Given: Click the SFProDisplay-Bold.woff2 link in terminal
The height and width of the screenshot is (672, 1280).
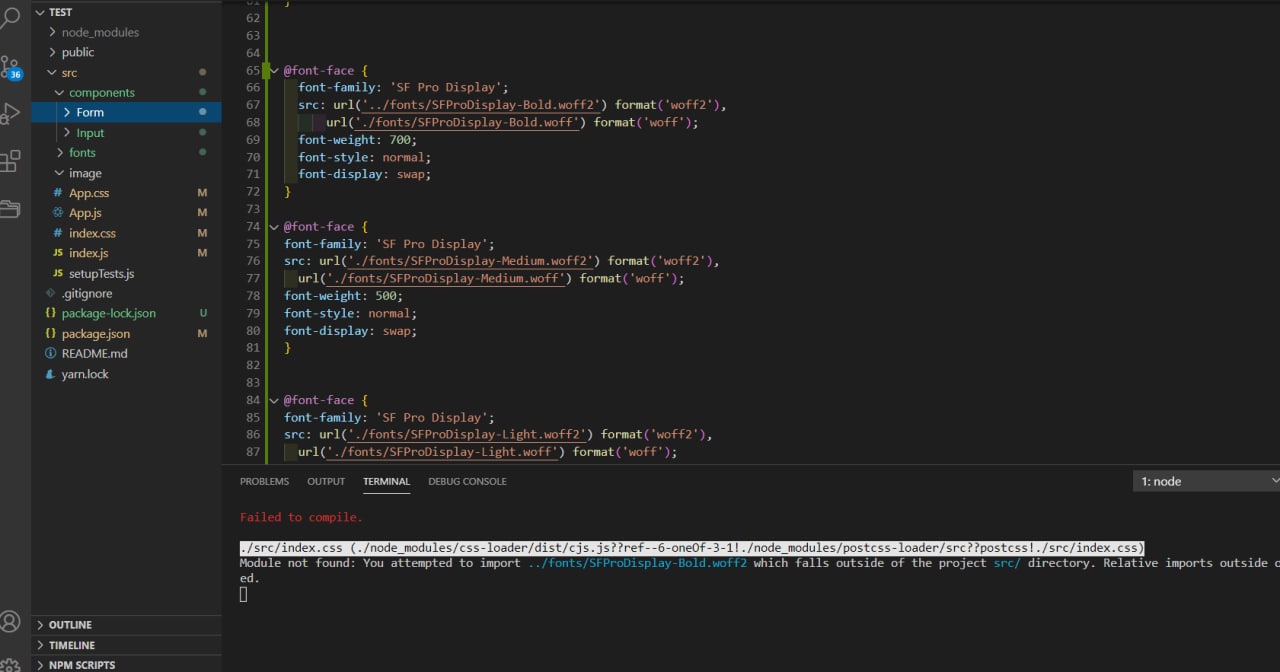Looking at the screenshot, I should pyautogui.click(x=637, y=563).
